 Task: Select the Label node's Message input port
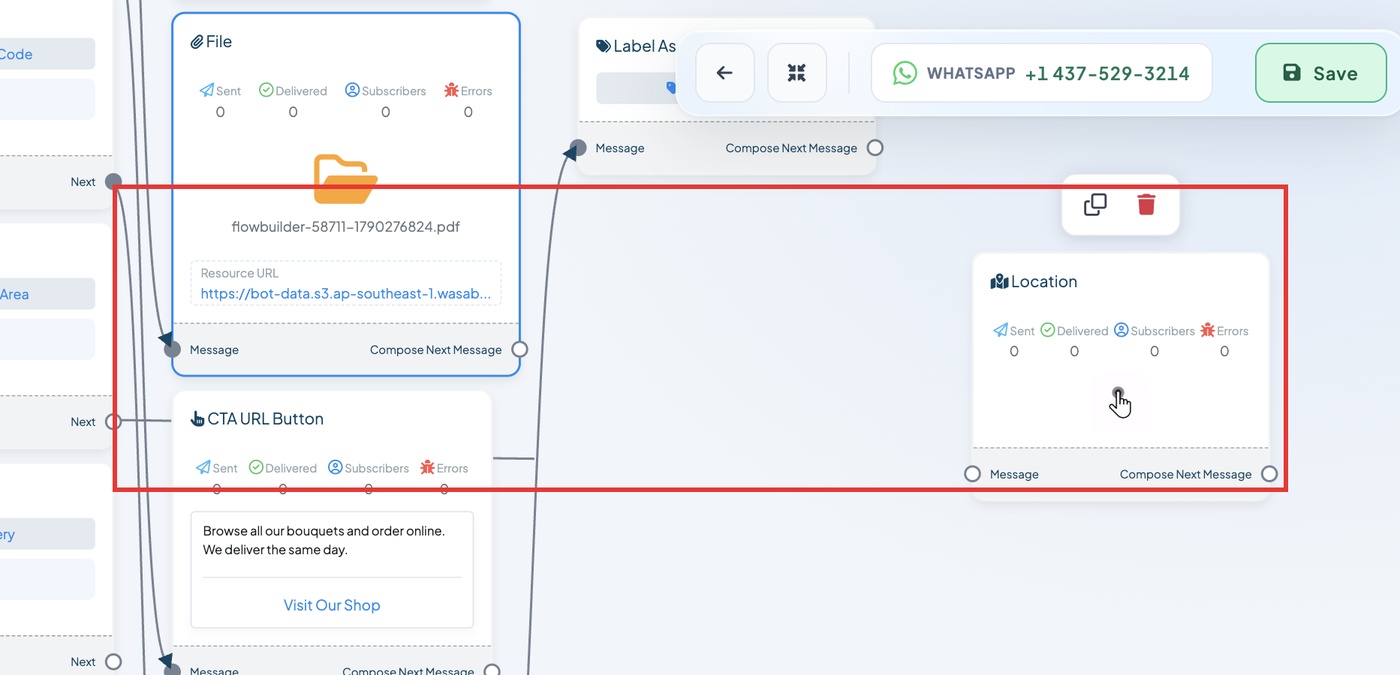coord(578,148)
